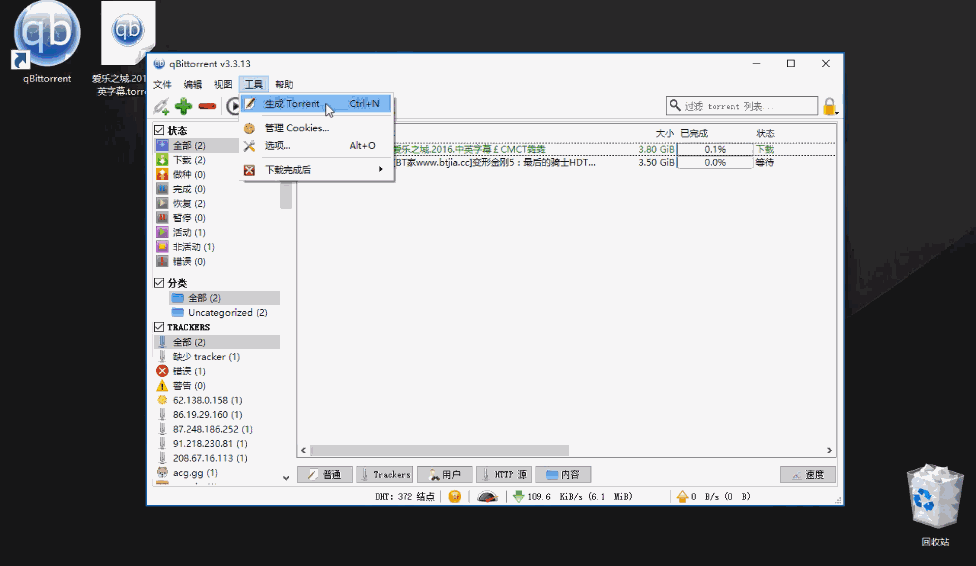Sort by the 已完成 column header
The width and height of the screenshot is (976, 566).
pyautogui.click(x=694, y=133)
